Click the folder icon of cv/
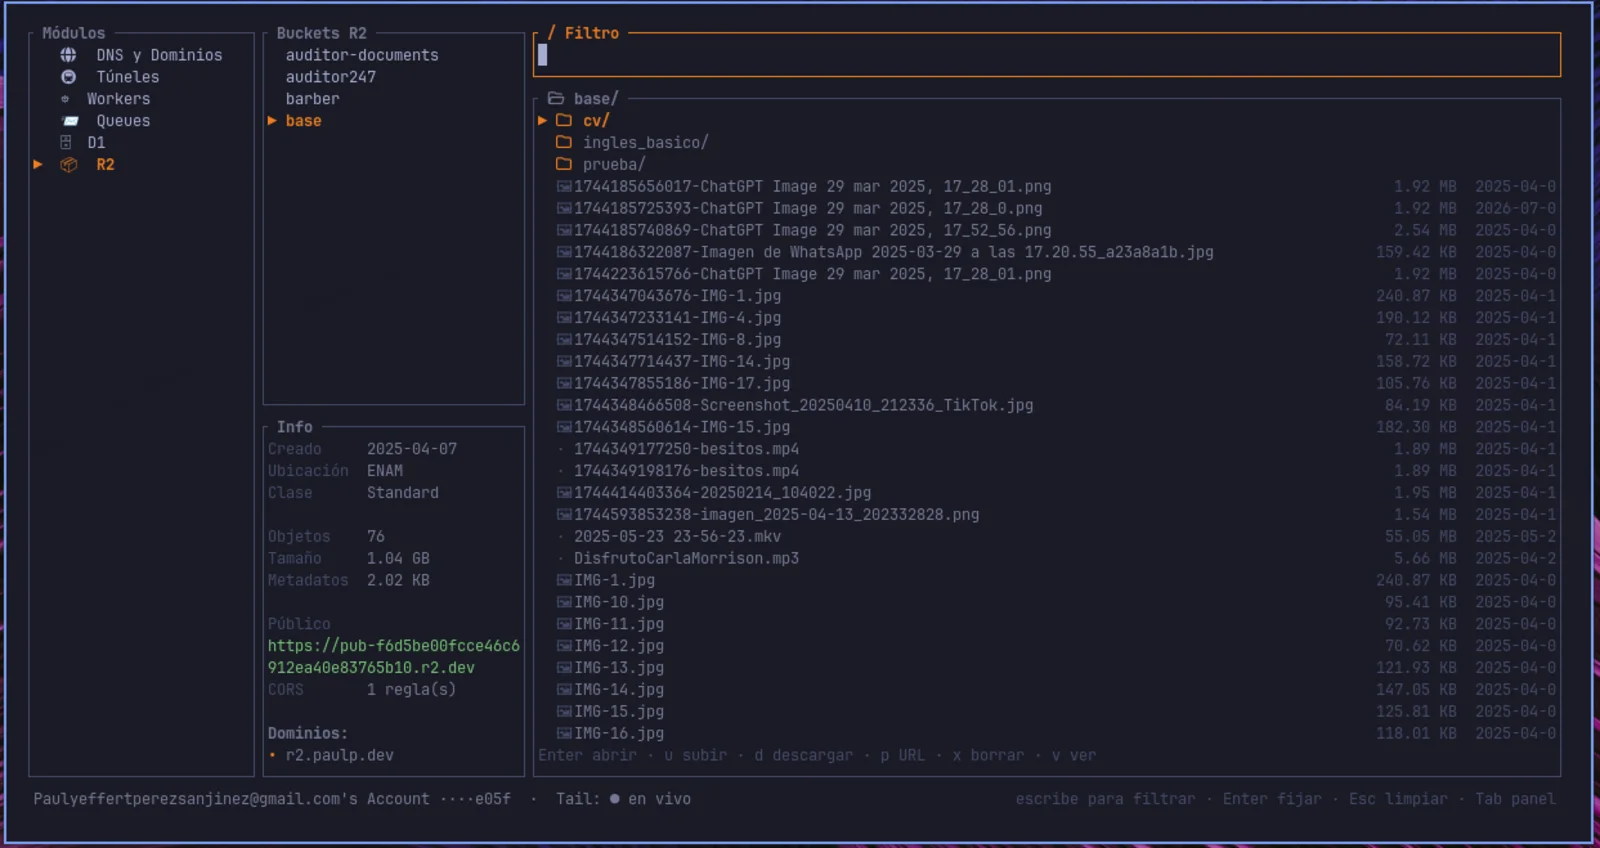 [564, 121]
